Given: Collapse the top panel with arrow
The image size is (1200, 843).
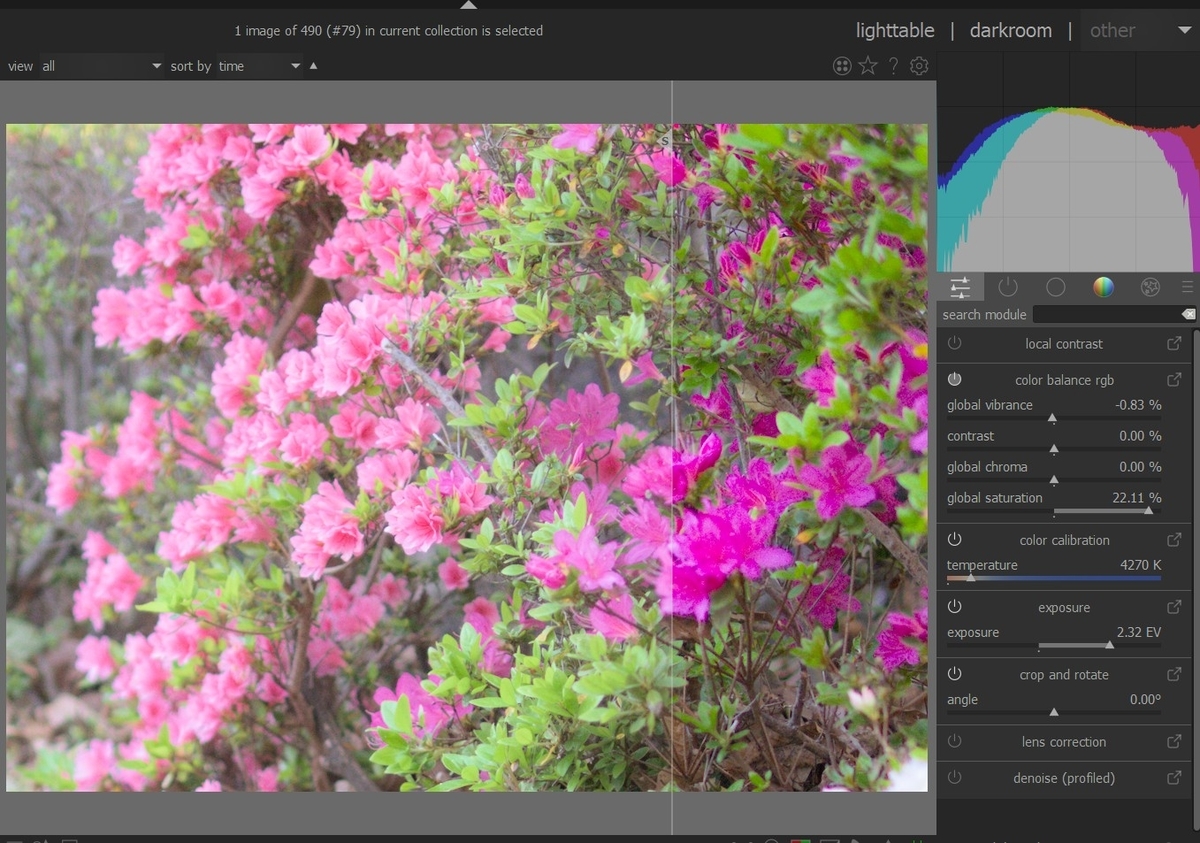Looking at the screenshot, I should (x=468, y=4).
